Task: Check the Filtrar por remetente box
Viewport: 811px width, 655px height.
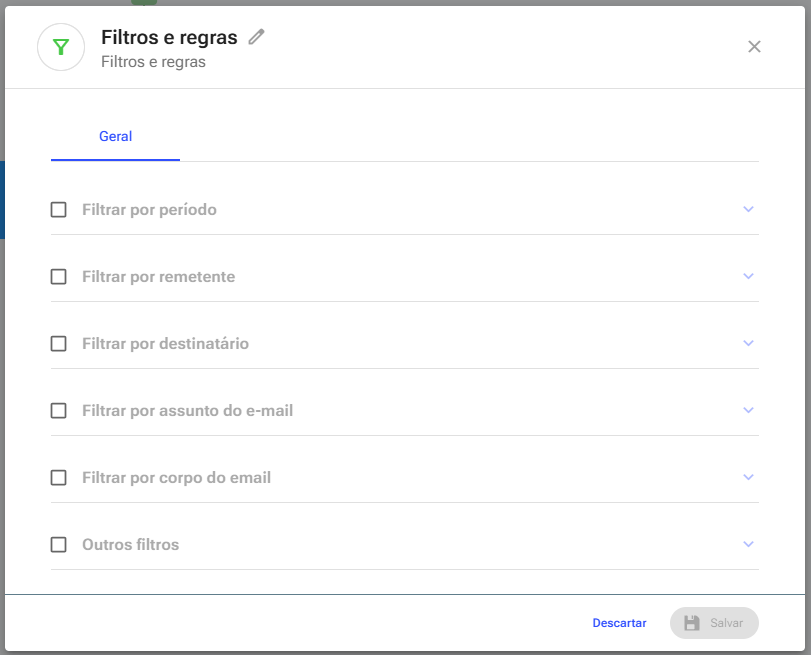Action: coord(58,277)
